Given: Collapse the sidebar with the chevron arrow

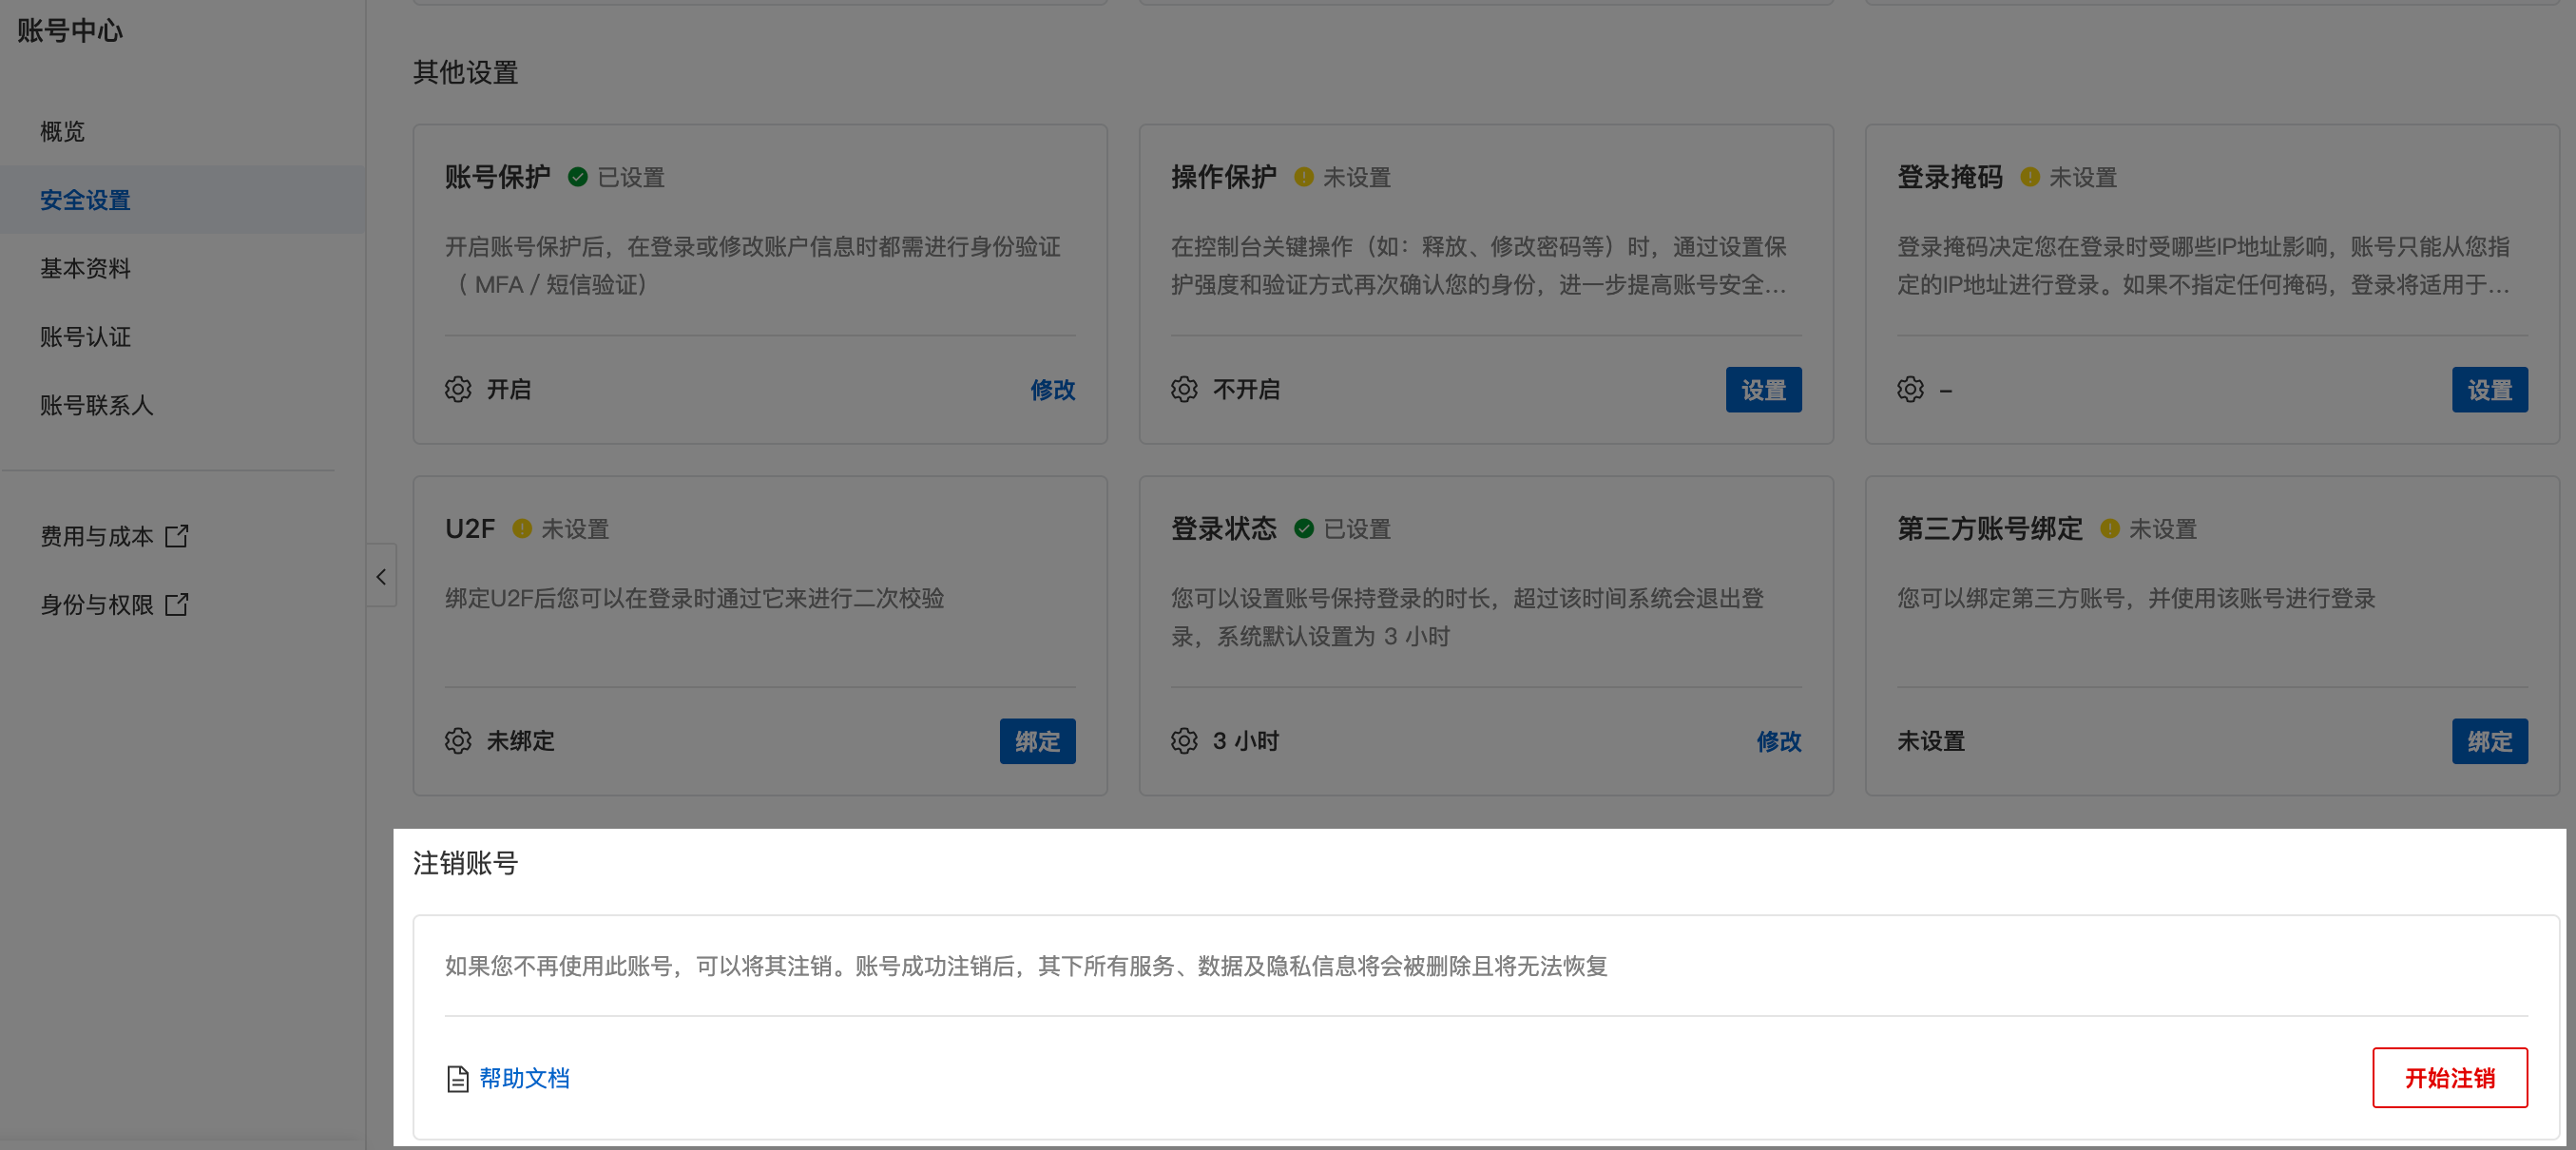Looking at the screenshot, I should pos(381,576).
